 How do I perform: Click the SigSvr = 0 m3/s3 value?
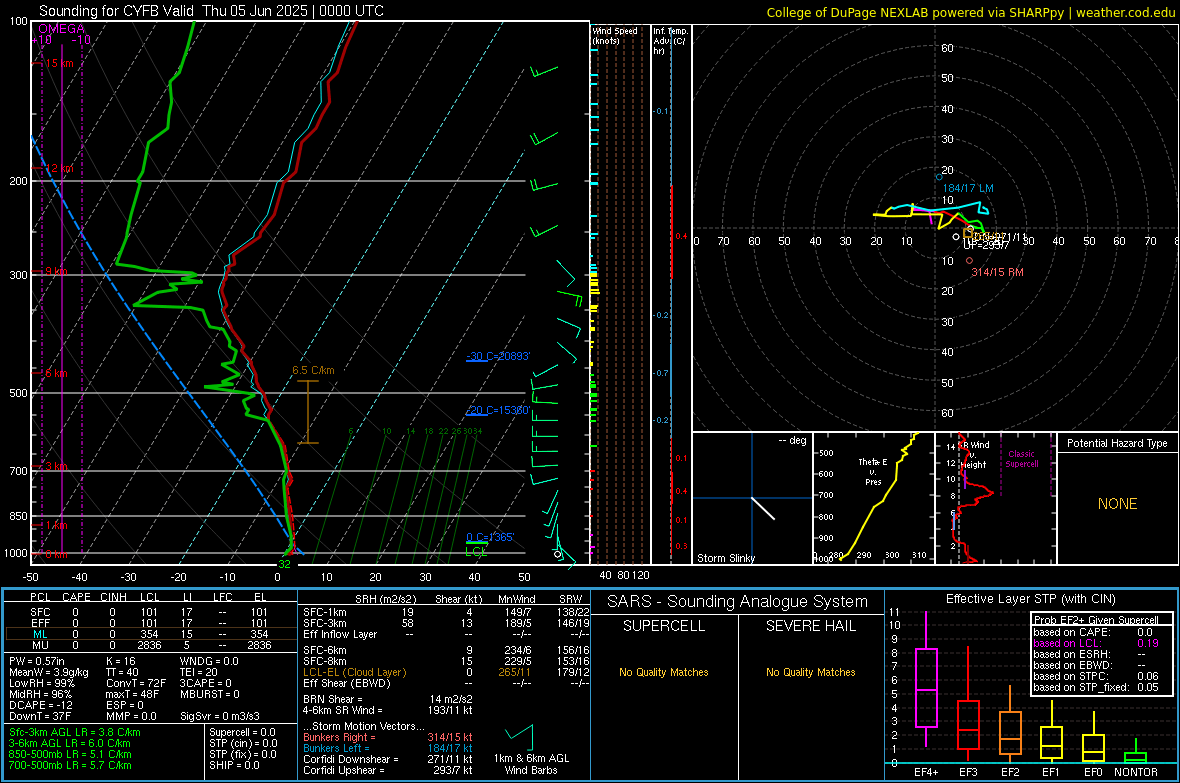click(x=220, y=716)
